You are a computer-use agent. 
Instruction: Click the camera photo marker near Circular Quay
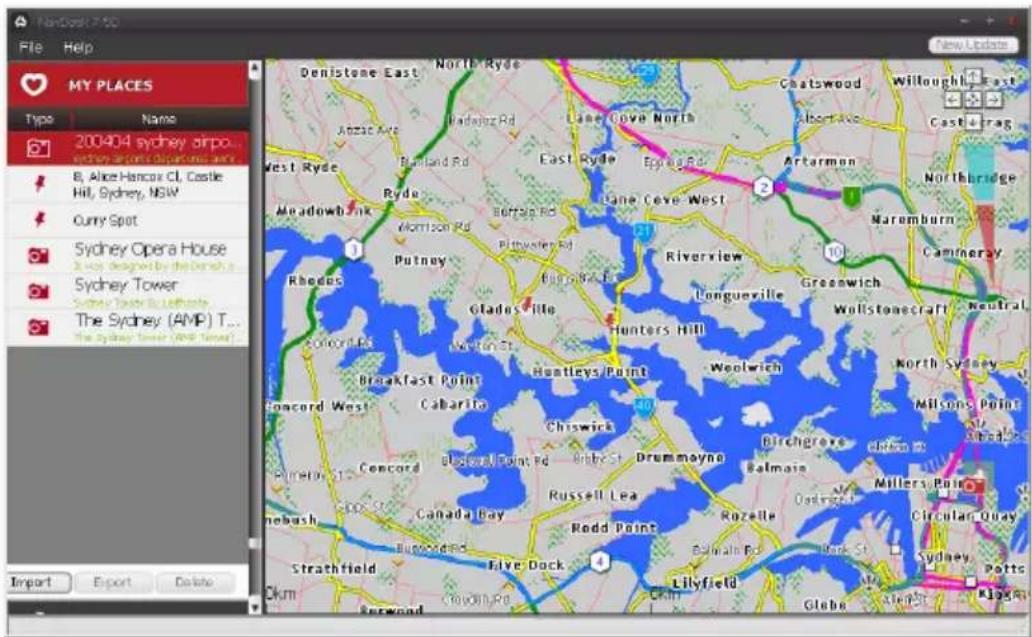(x=973, y=486)
